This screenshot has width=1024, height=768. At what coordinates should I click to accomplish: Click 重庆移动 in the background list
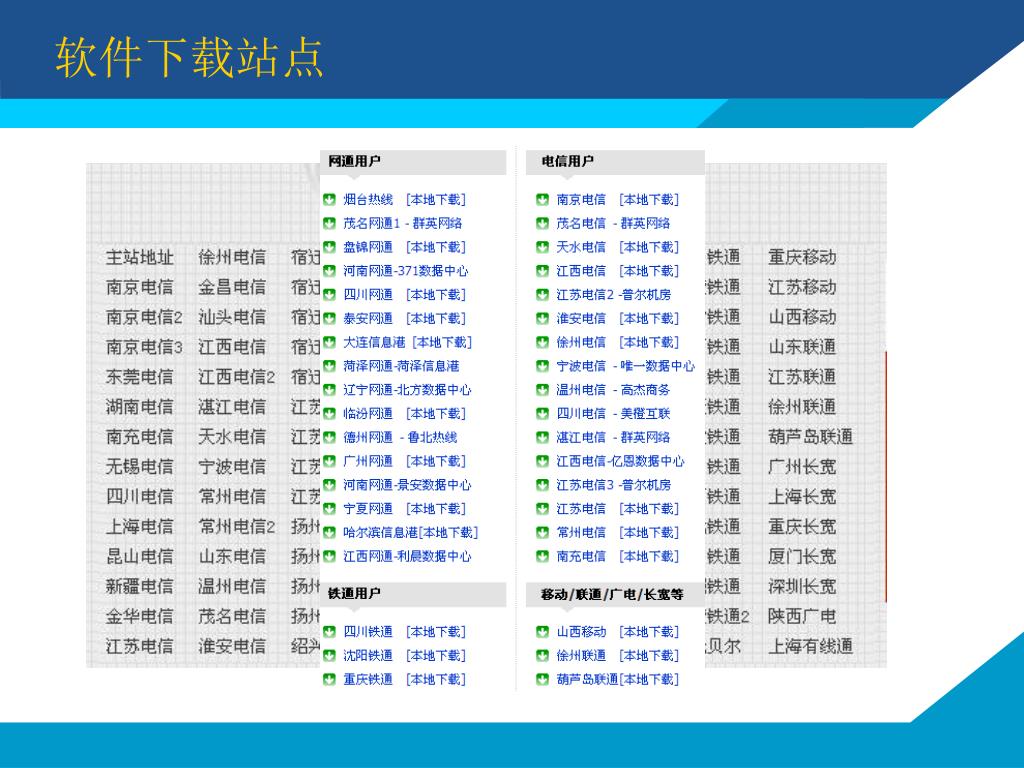point(802,257)
